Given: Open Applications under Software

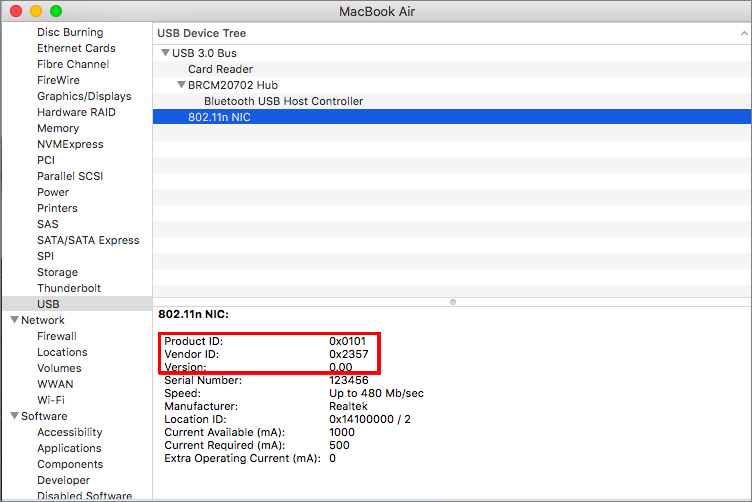Looking at the screenshot, I should click(x=69, y=448).
